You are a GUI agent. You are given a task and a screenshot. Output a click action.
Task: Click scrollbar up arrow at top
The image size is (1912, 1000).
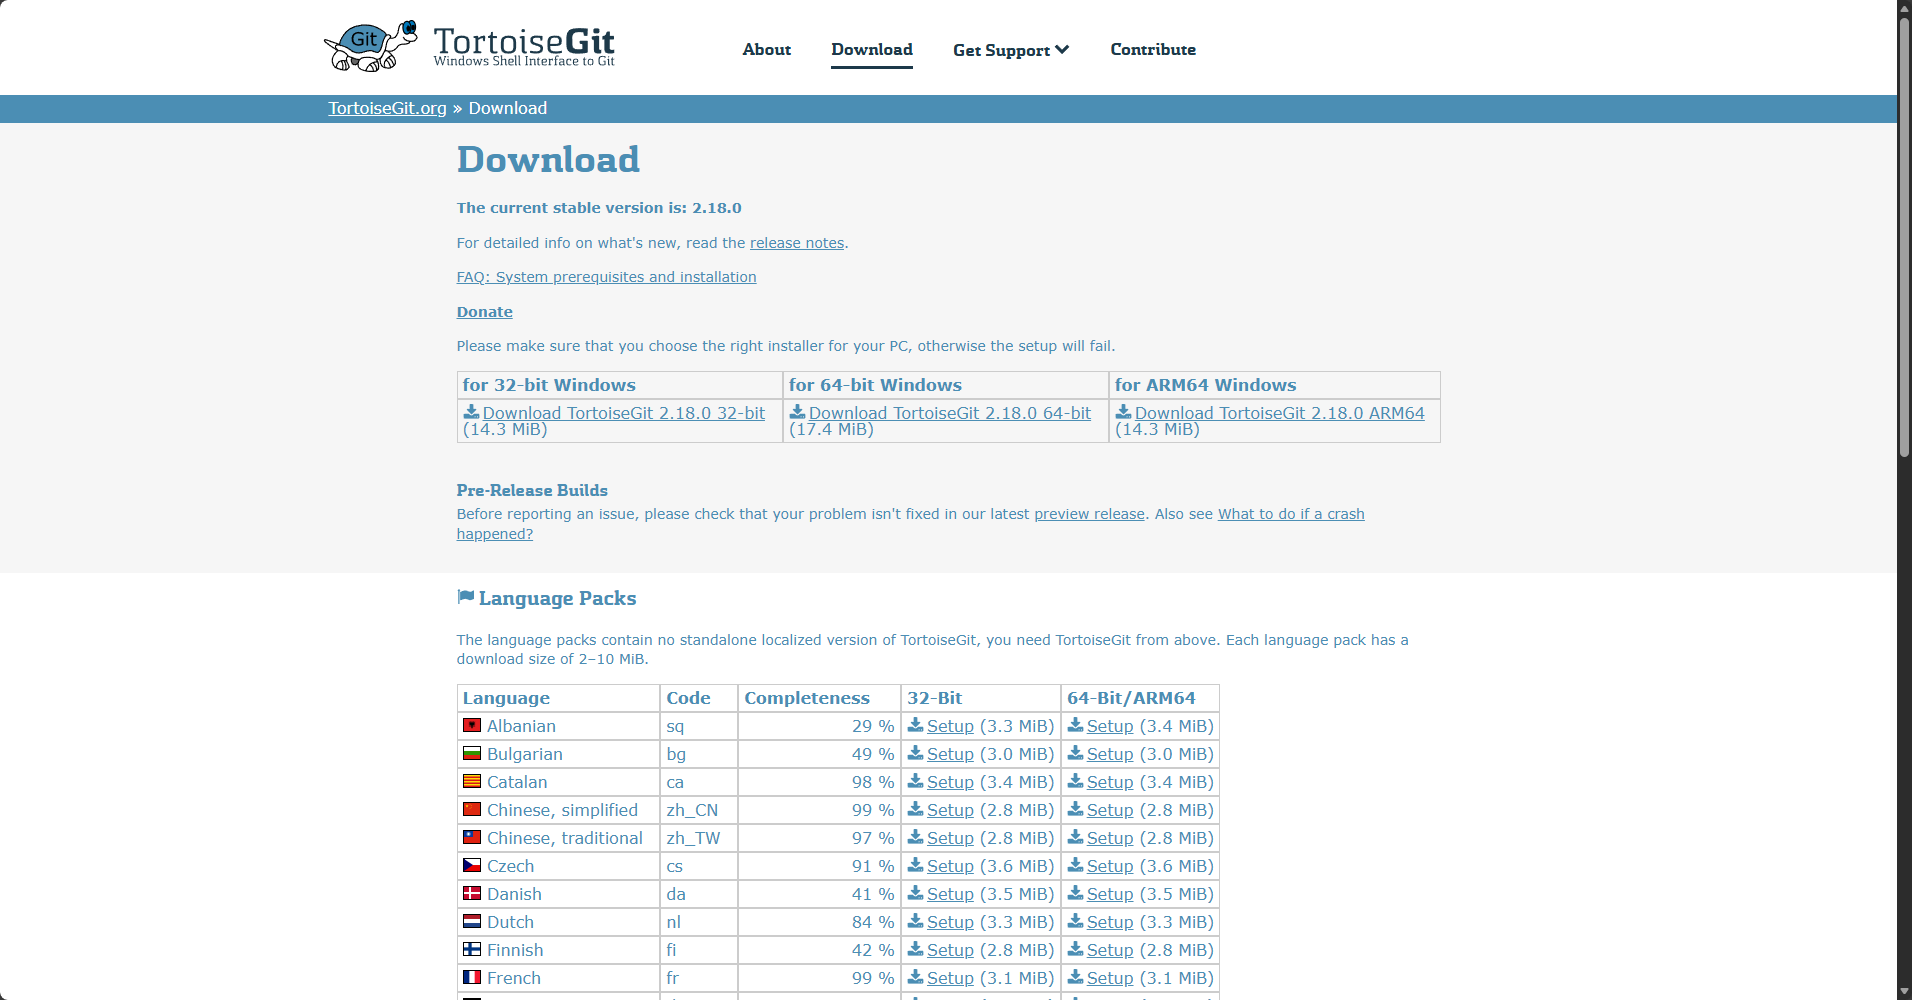click(1904, 7)
